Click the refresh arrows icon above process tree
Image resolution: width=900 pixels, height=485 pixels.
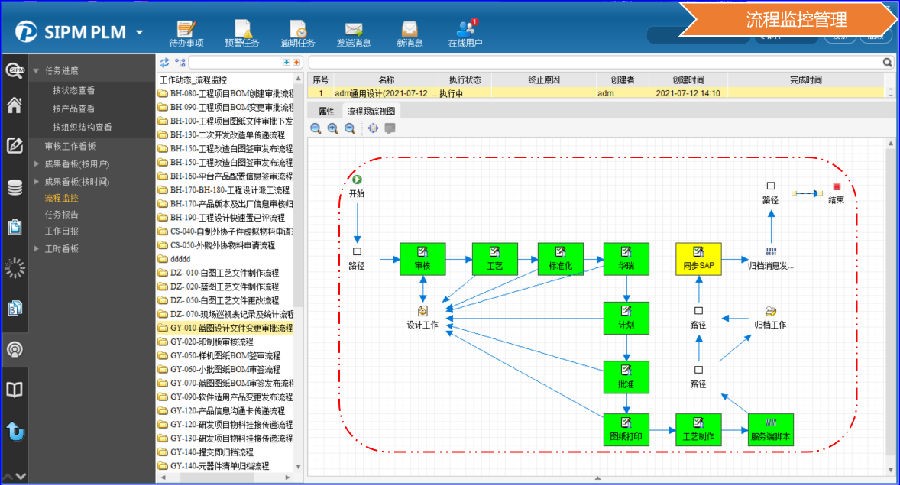pos(165,62)
